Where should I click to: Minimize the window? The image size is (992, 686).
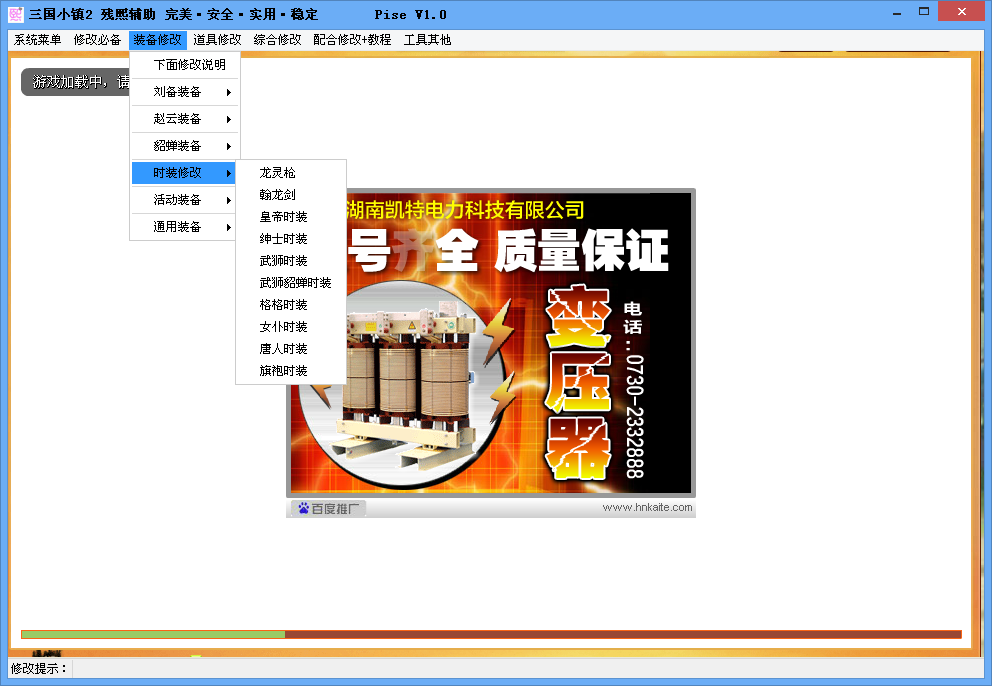(896, 13)
